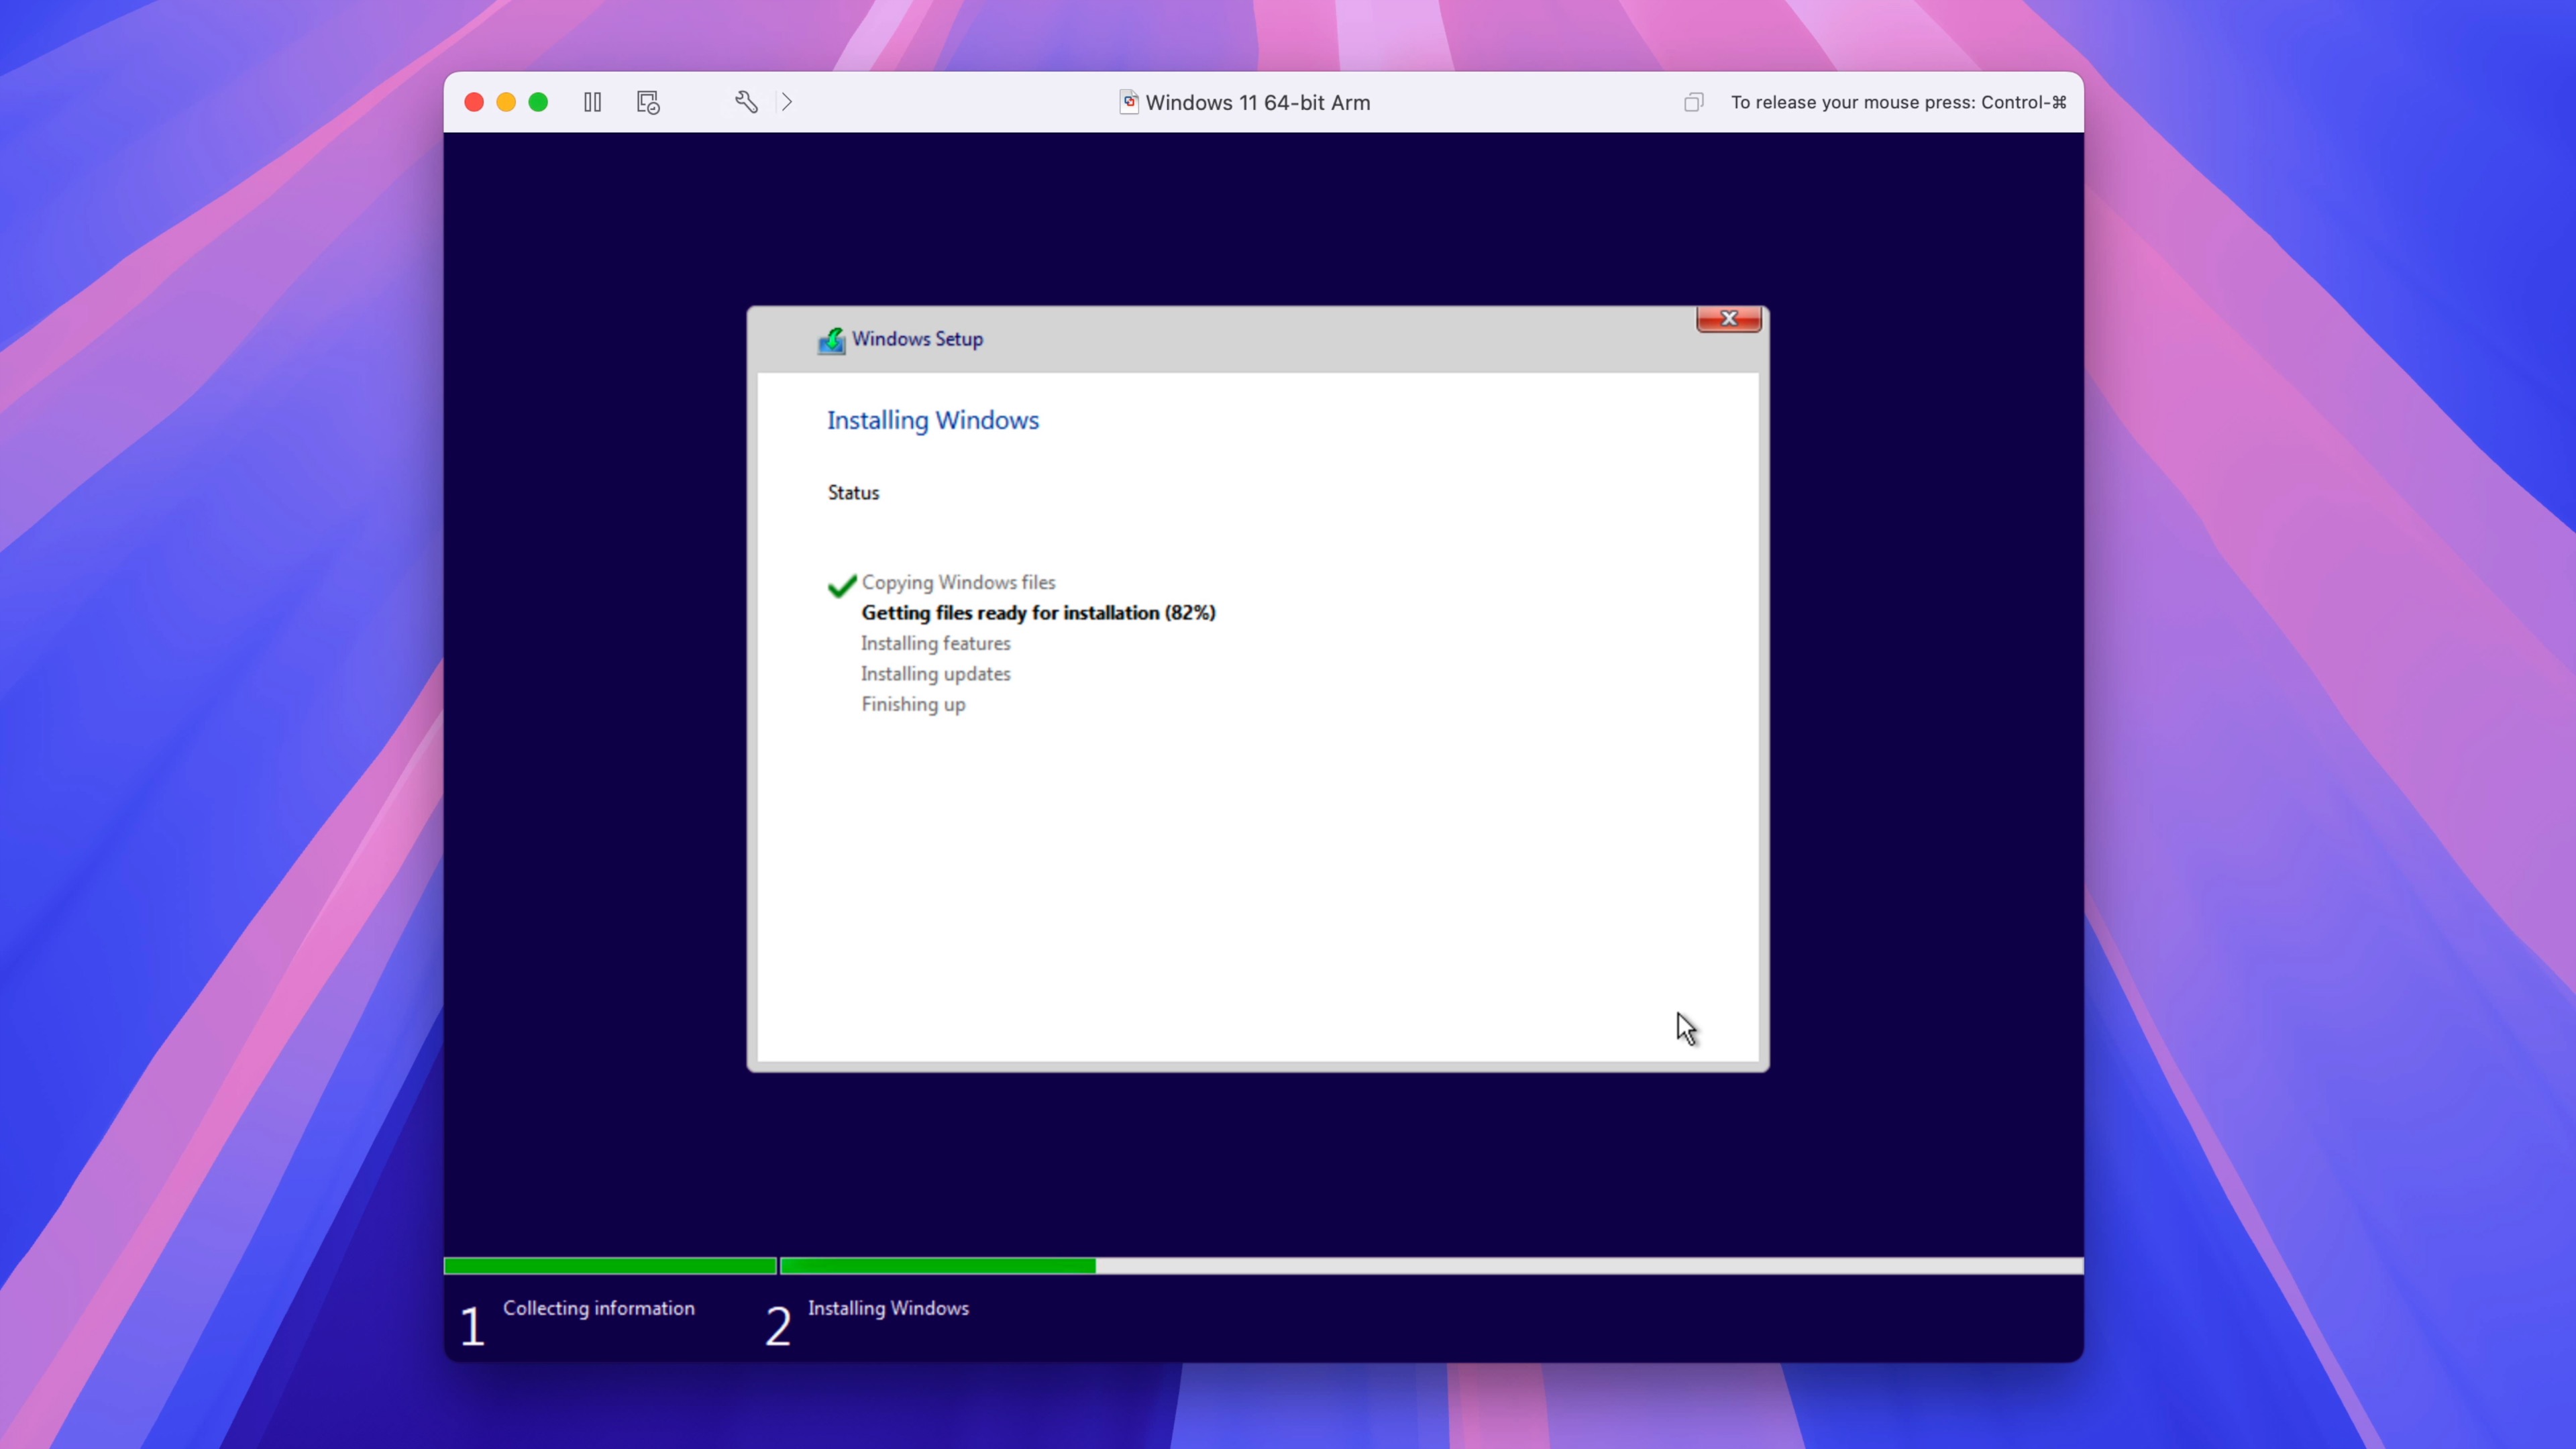Click the green checkmark beside Copying Windows files

point(841,586)
